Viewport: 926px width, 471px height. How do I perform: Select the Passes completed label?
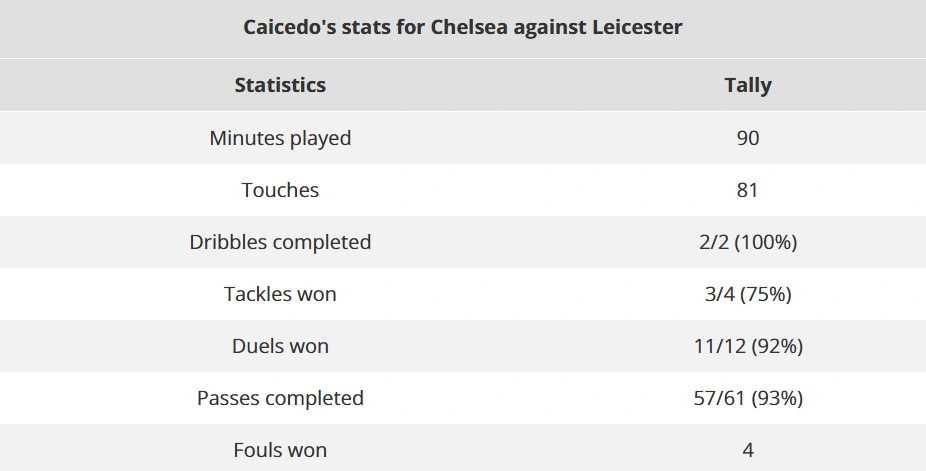click(x=280, y=398)
